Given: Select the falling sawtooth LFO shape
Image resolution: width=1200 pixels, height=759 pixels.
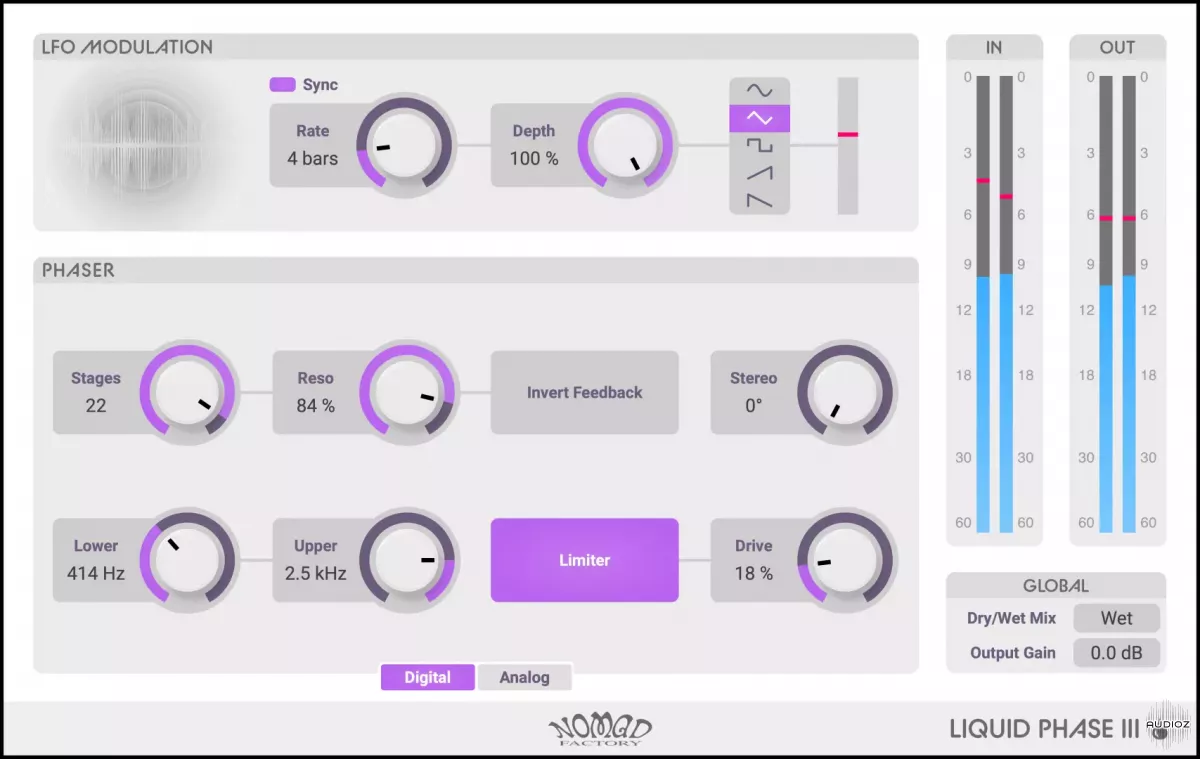Looking at the screenshot, I should click(760, 201).
